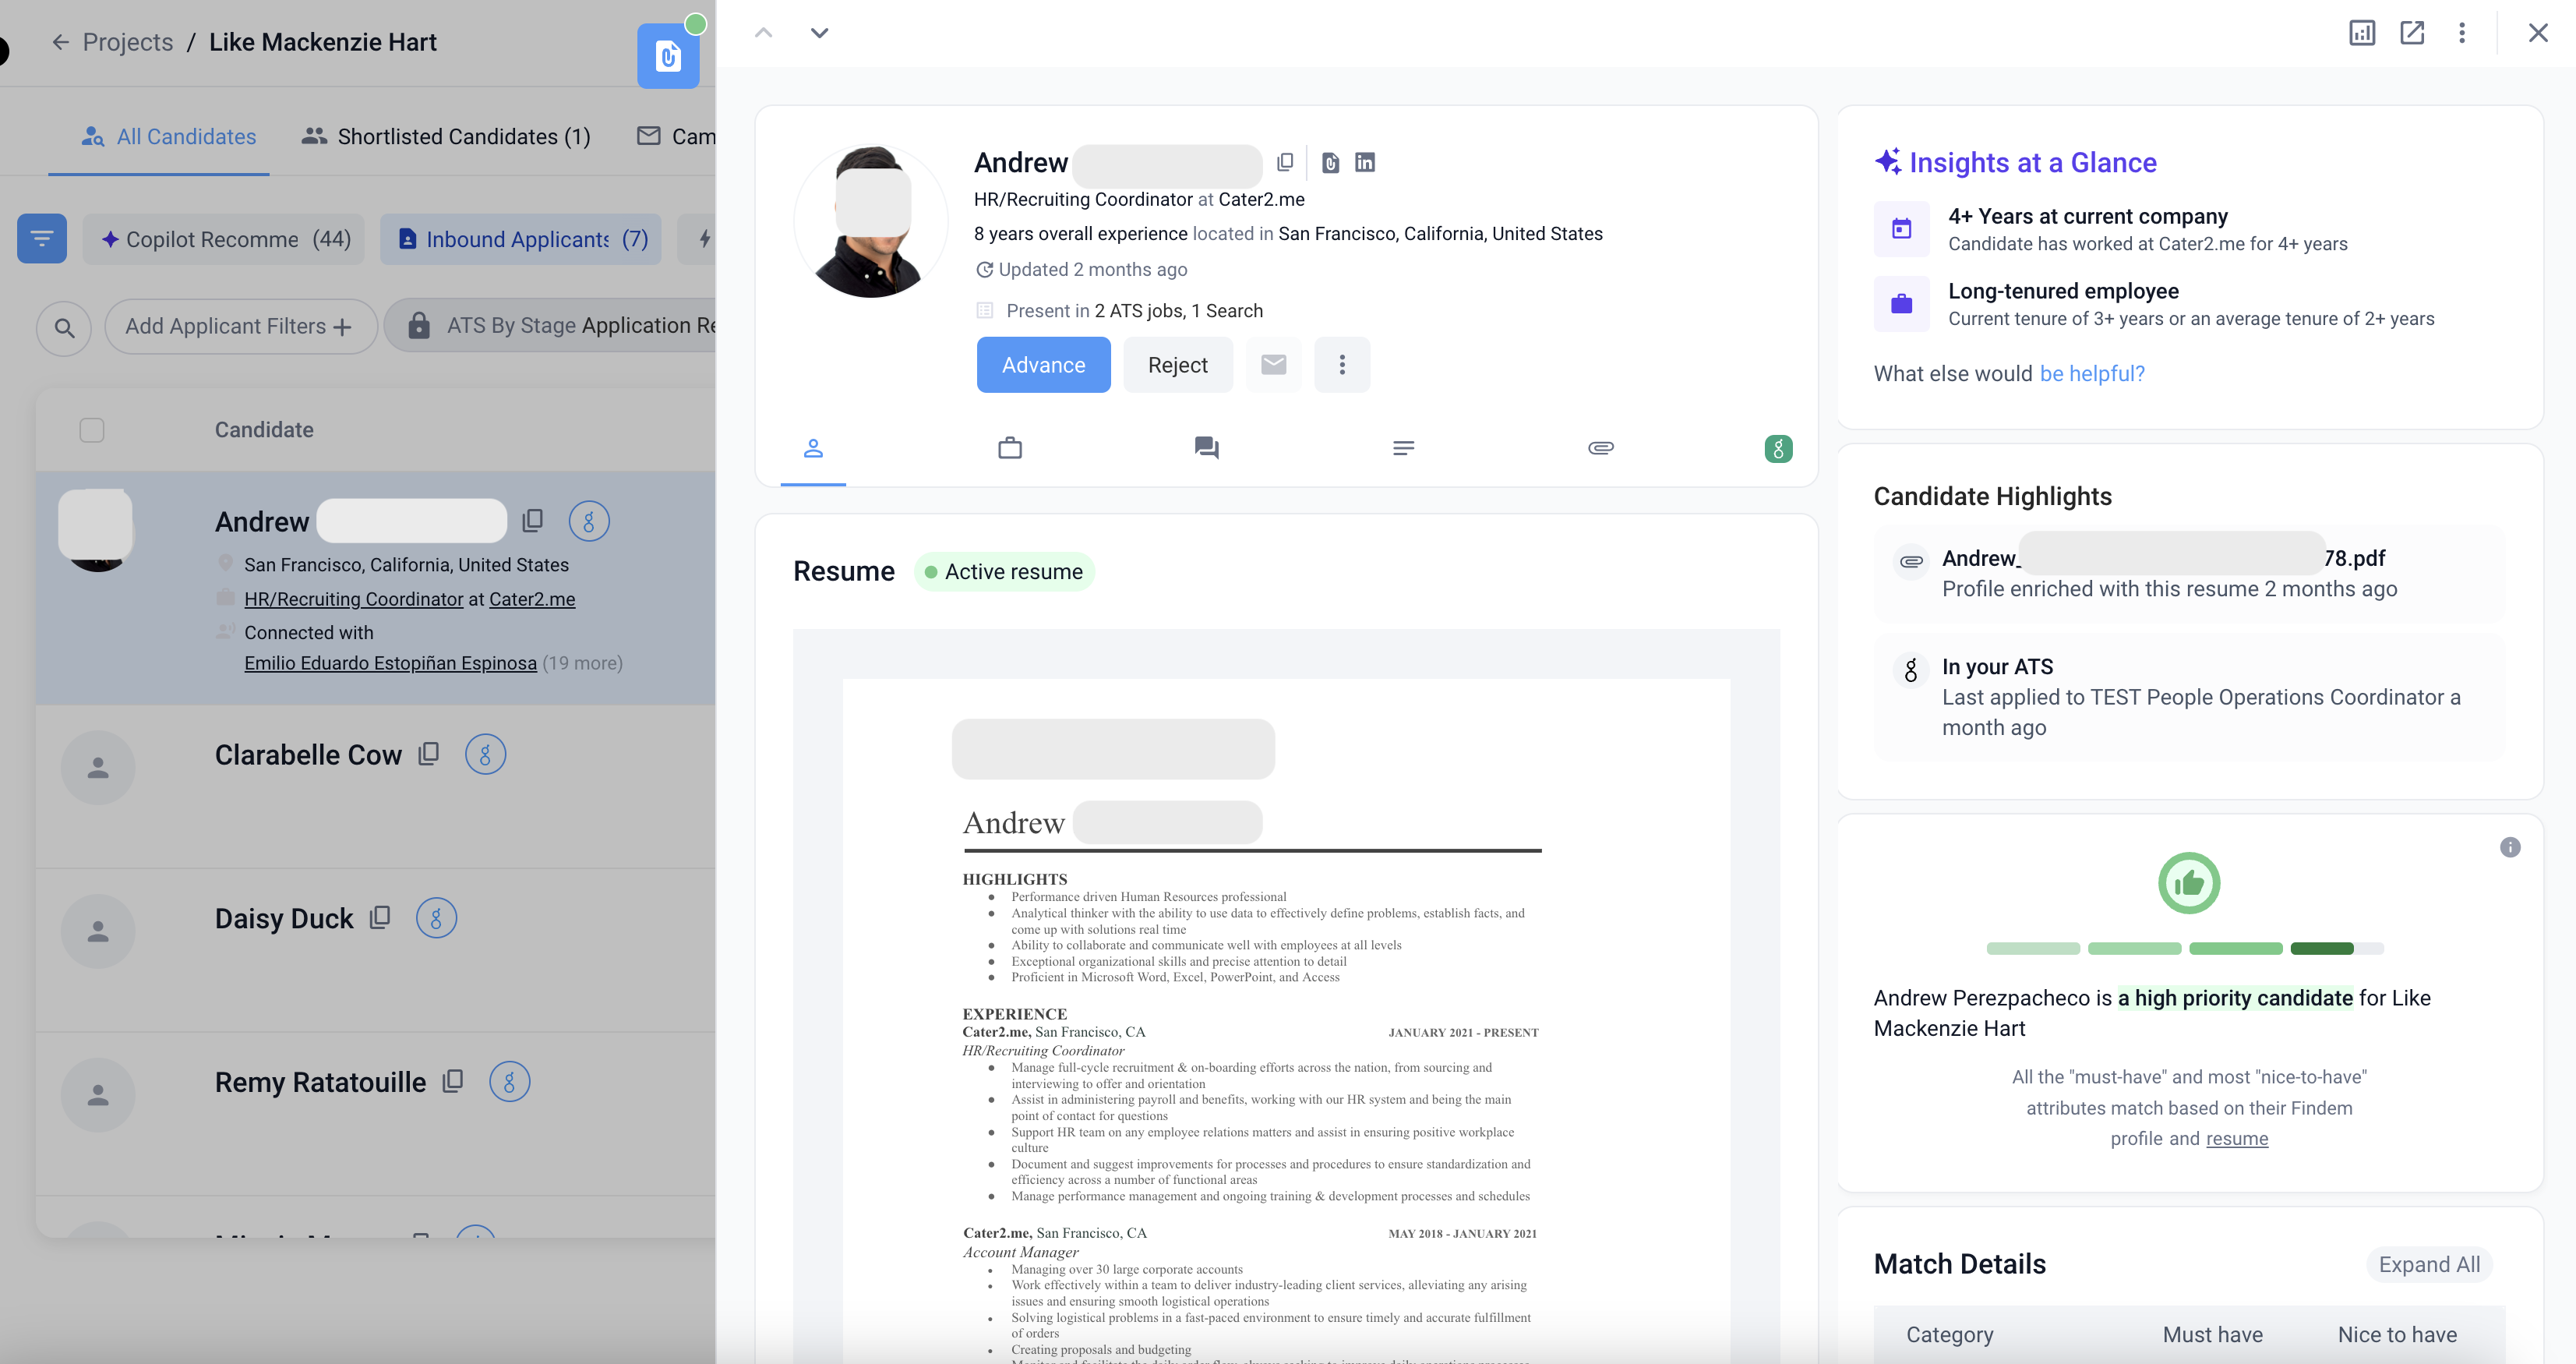
Task: Open the attachments paperclip tab
Action: (1600, 448)
